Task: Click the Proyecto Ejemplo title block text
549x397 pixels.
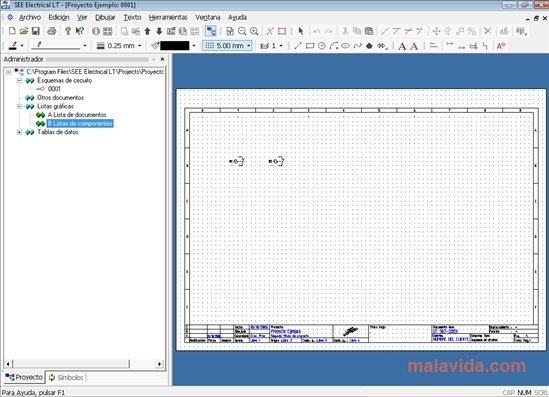Action: tap(286, 331)
